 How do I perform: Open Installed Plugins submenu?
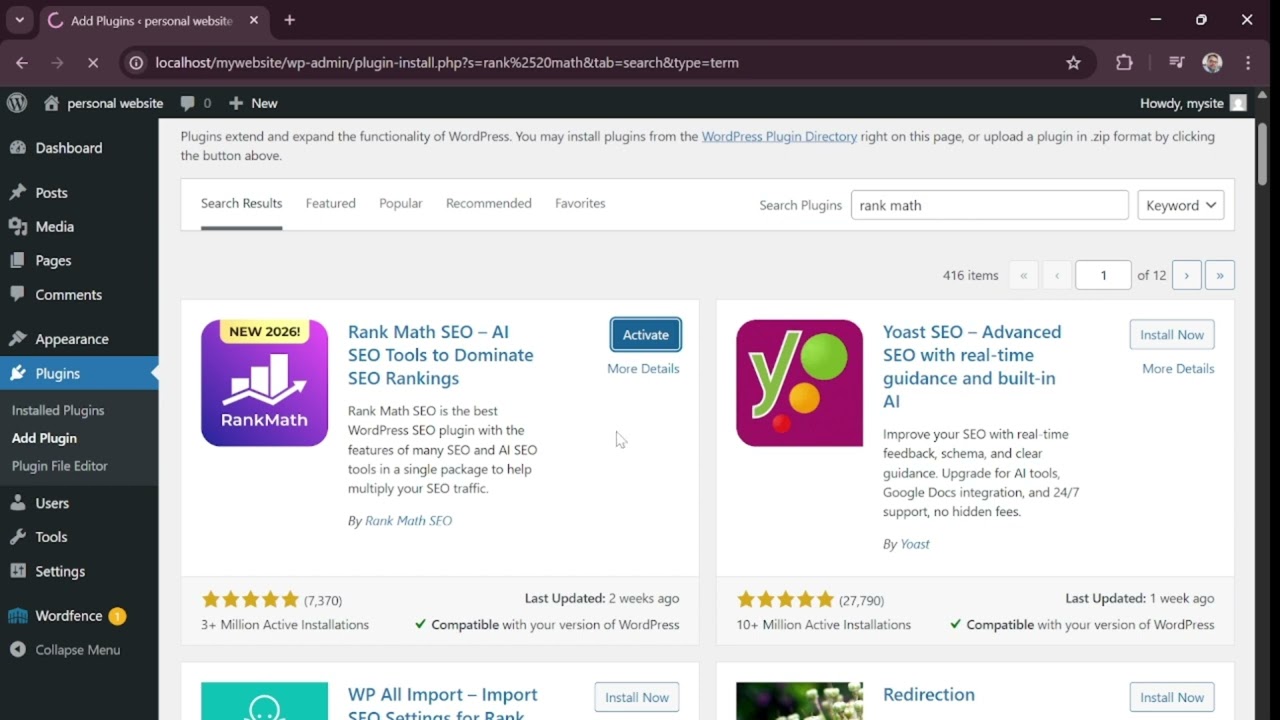pyautogui.click(x=58, y=410)
